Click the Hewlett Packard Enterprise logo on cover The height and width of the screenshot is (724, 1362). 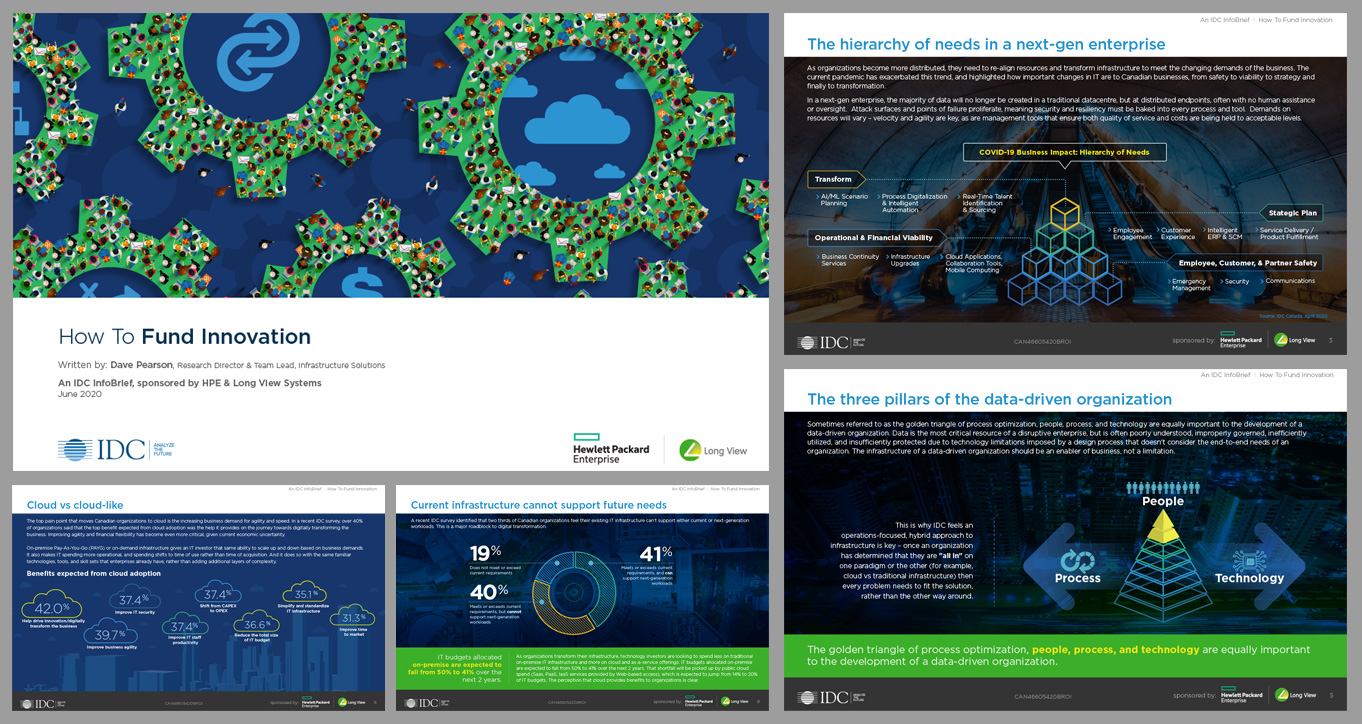coord(611,449)
